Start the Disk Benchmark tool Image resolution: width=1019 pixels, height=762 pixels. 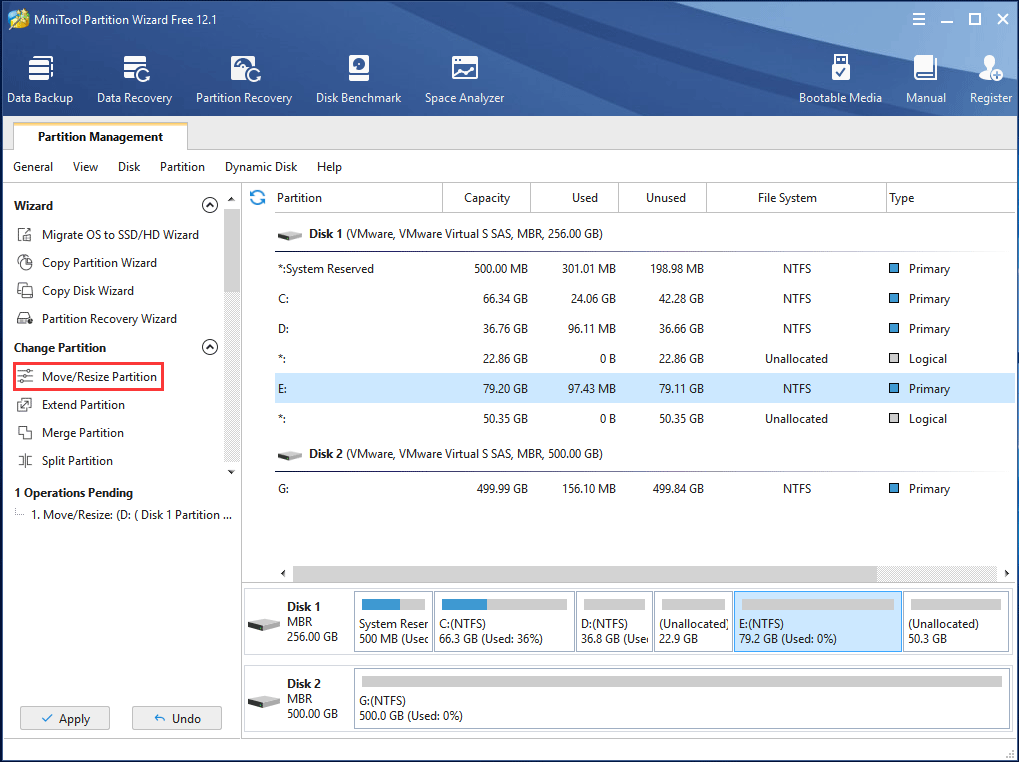point(359,80)
